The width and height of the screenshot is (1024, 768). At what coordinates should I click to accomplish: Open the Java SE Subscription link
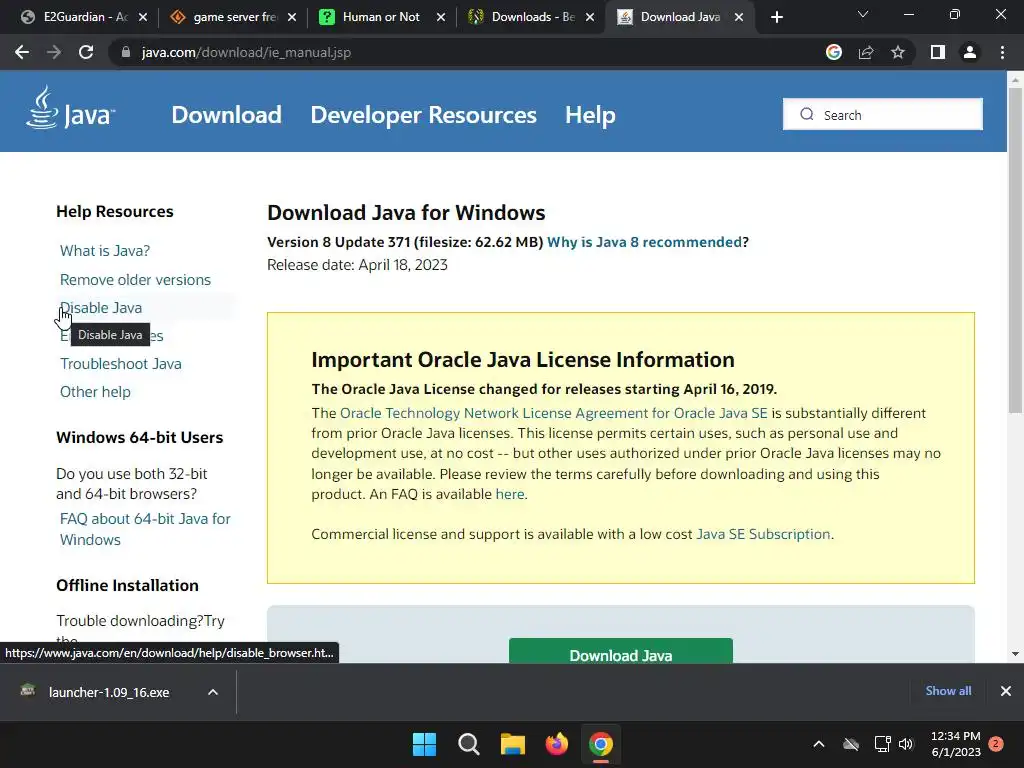[763, 534]
